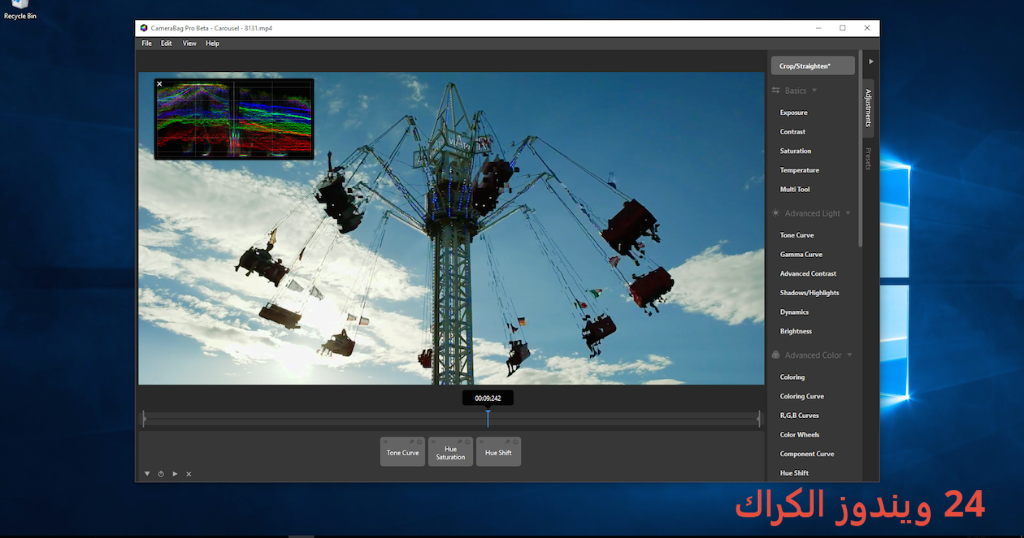Collapse the Basics section arrow
Viewport: 1024px width, 538px height.
coord(814,90)
